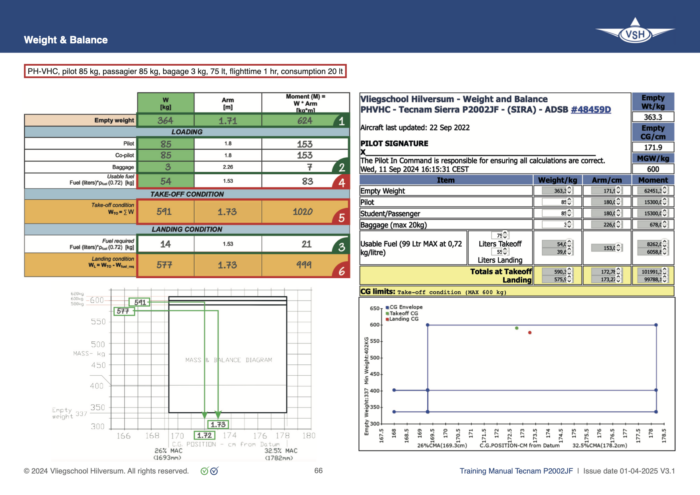Image resolution: width=700 pixels, height=495 pixels.
Task: Click the landing moment 999 cell
Action: pyautogui.click(x=304, y=265)
